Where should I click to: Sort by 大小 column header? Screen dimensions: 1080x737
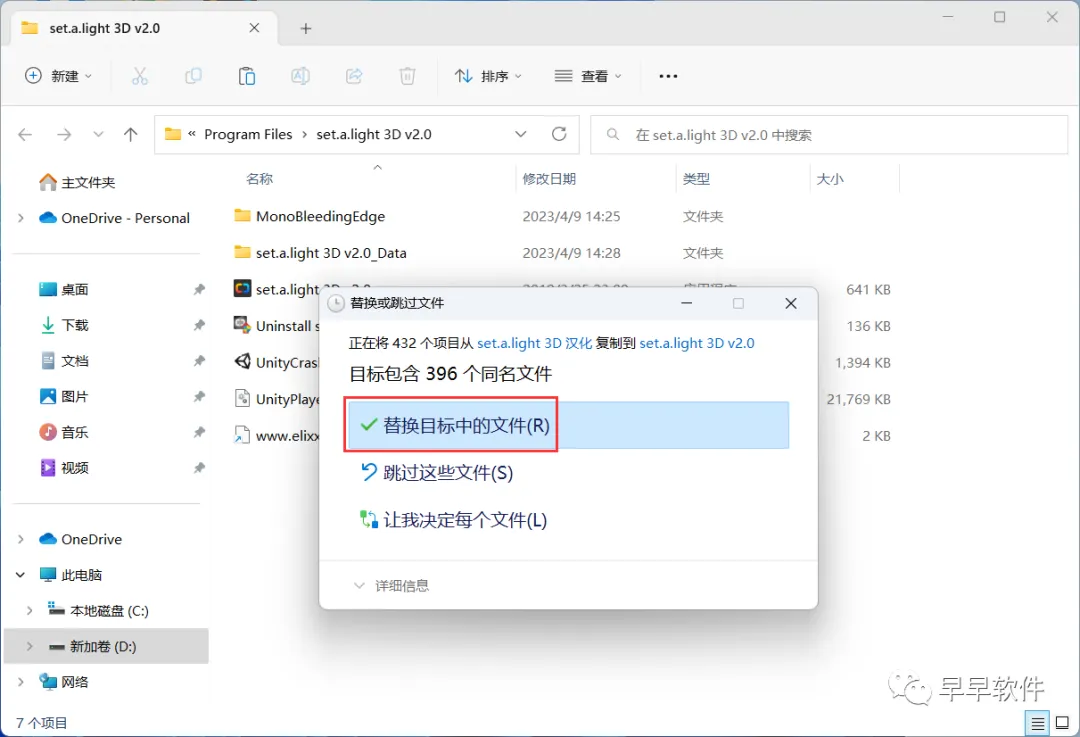click(830, 179)
